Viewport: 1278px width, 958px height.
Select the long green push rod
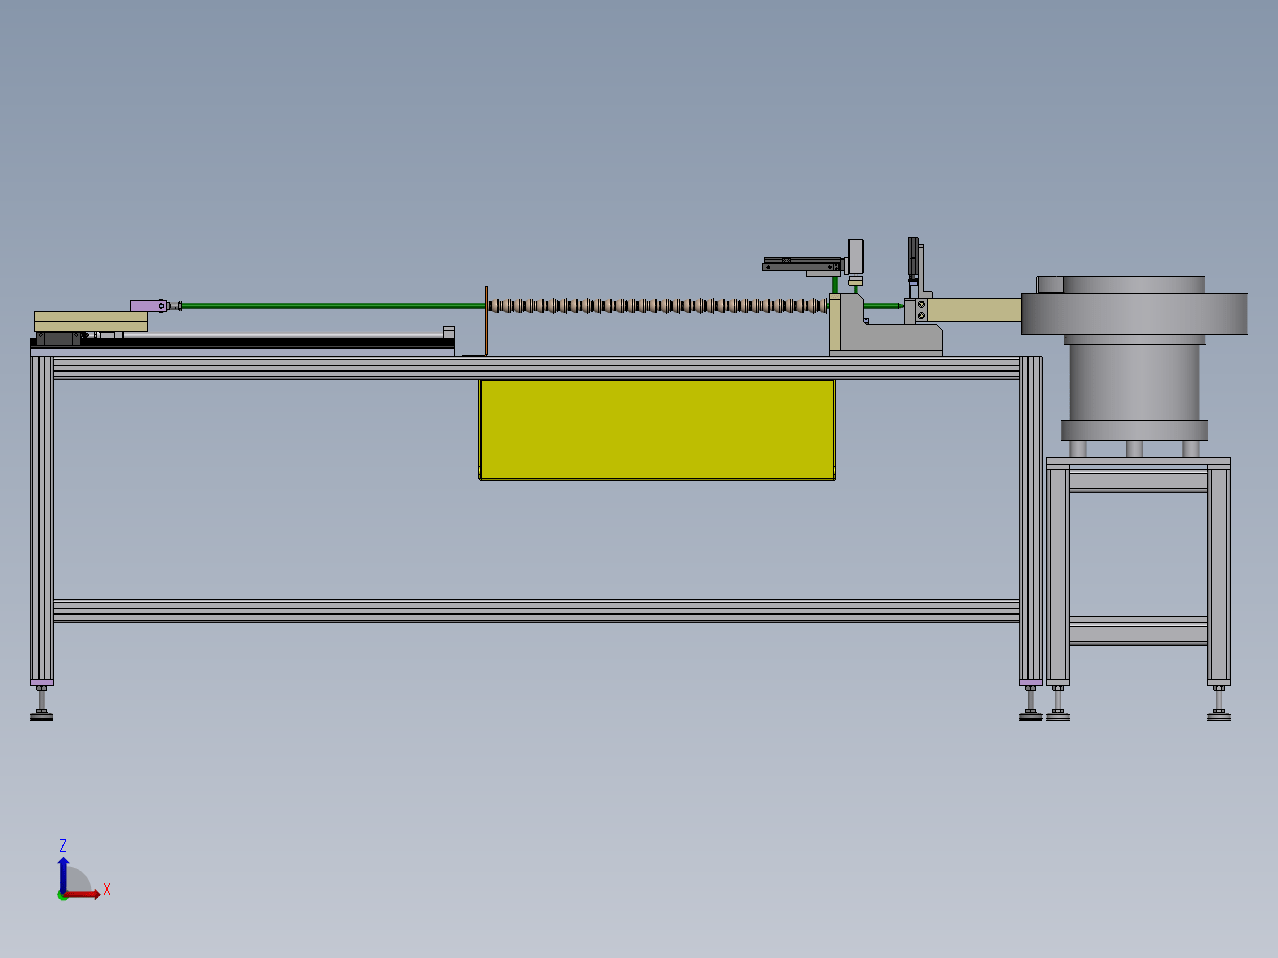(335, 306)
